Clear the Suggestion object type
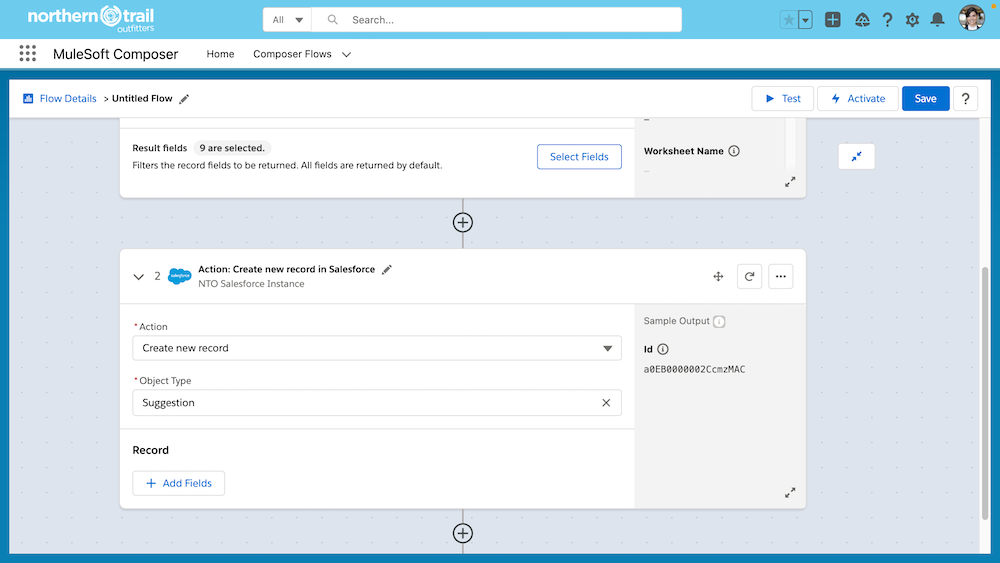 click(606, 403)
